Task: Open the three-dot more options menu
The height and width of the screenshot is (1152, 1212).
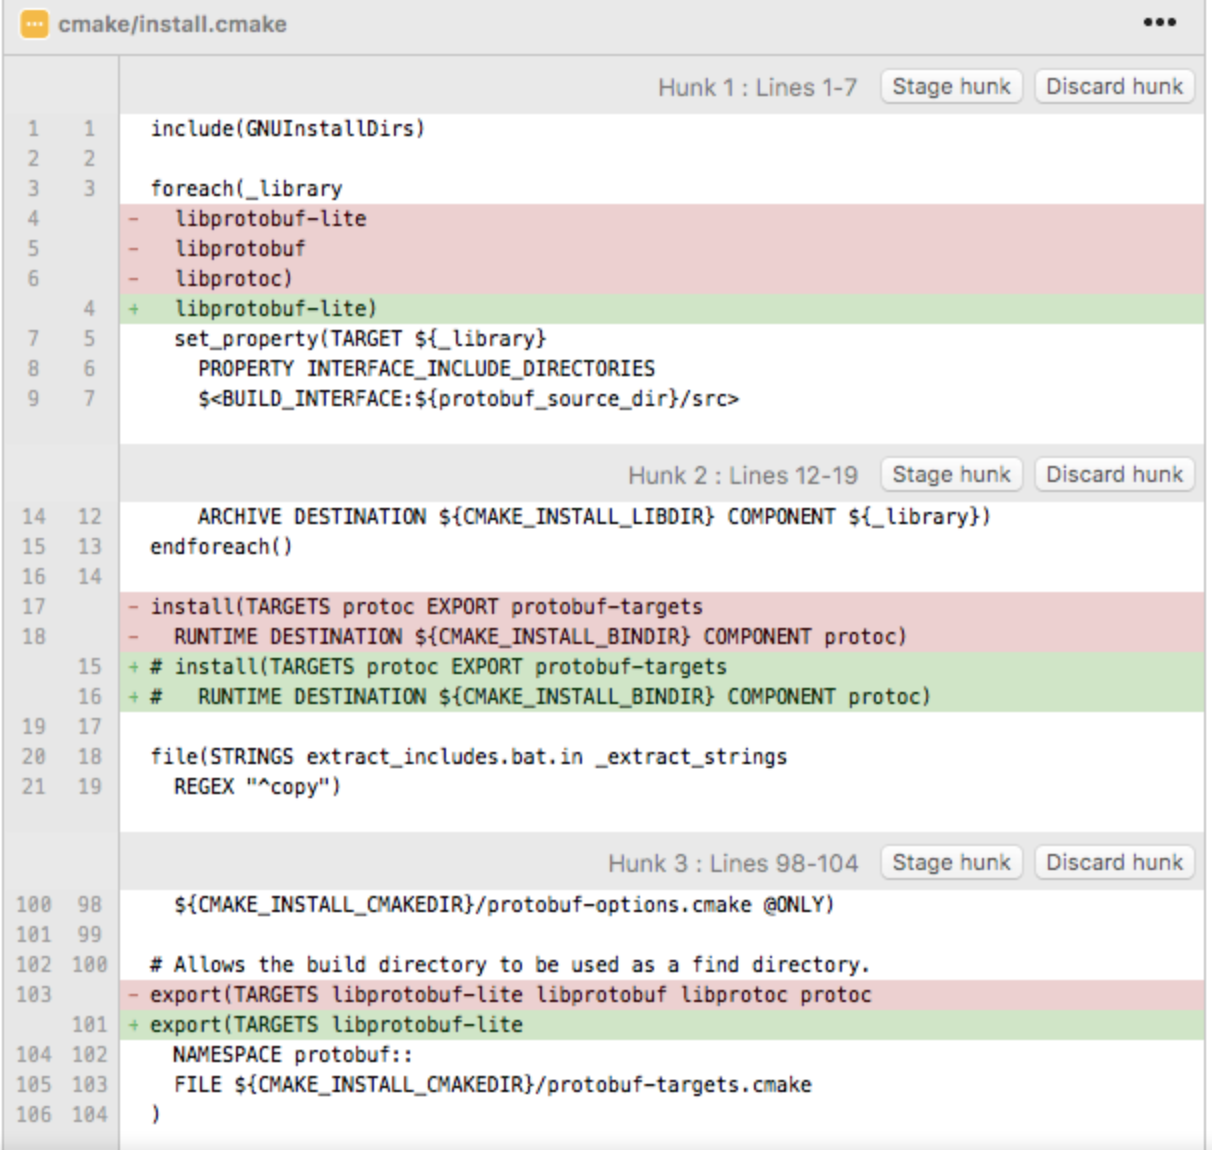Action: tap(1159, 23)
